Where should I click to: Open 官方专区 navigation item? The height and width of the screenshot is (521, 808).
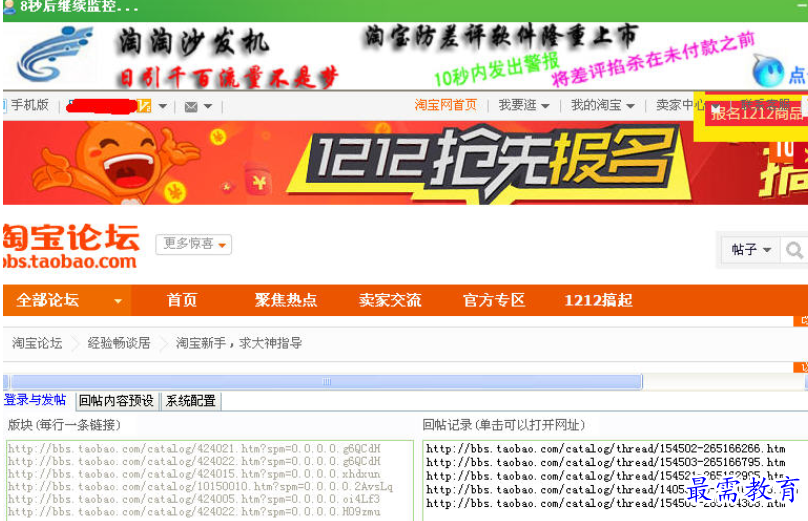click(494, 300)
